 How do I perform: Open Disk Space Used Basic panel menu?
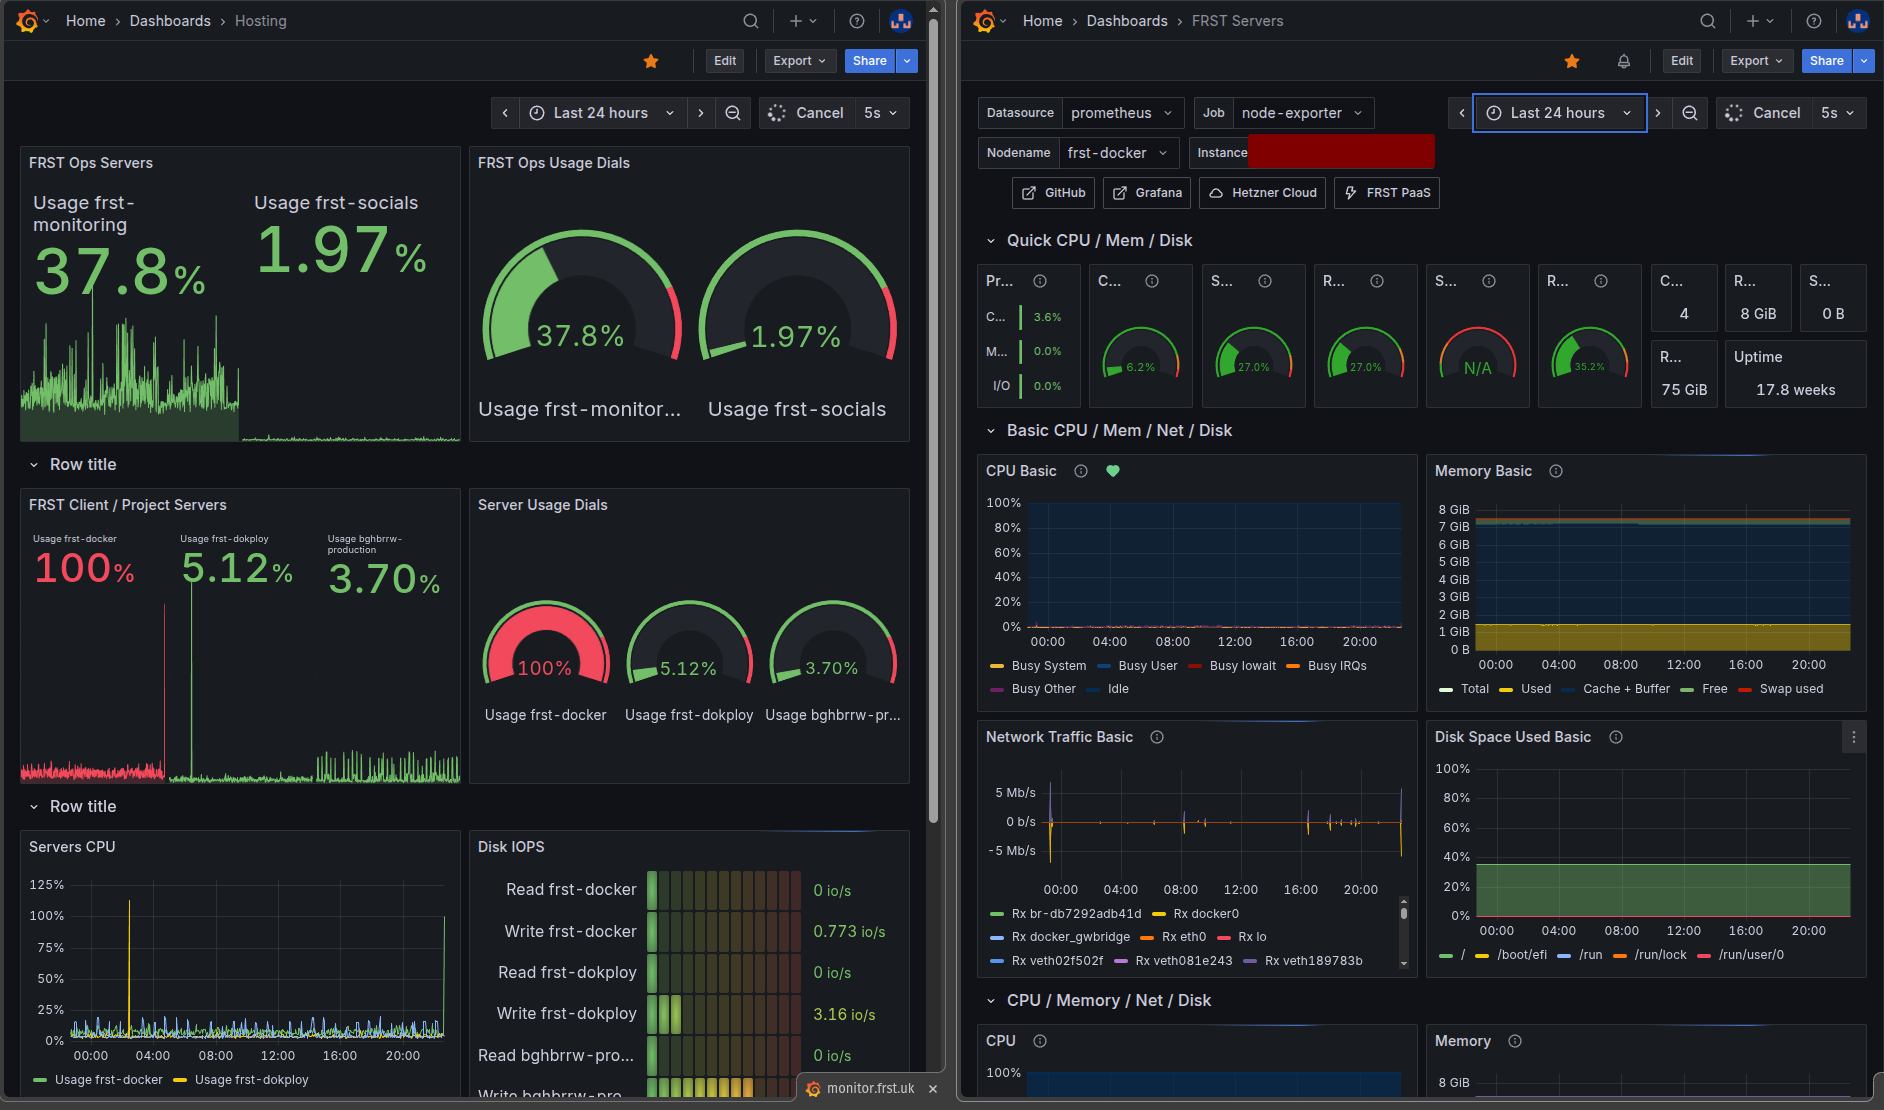click(1854, 737)
